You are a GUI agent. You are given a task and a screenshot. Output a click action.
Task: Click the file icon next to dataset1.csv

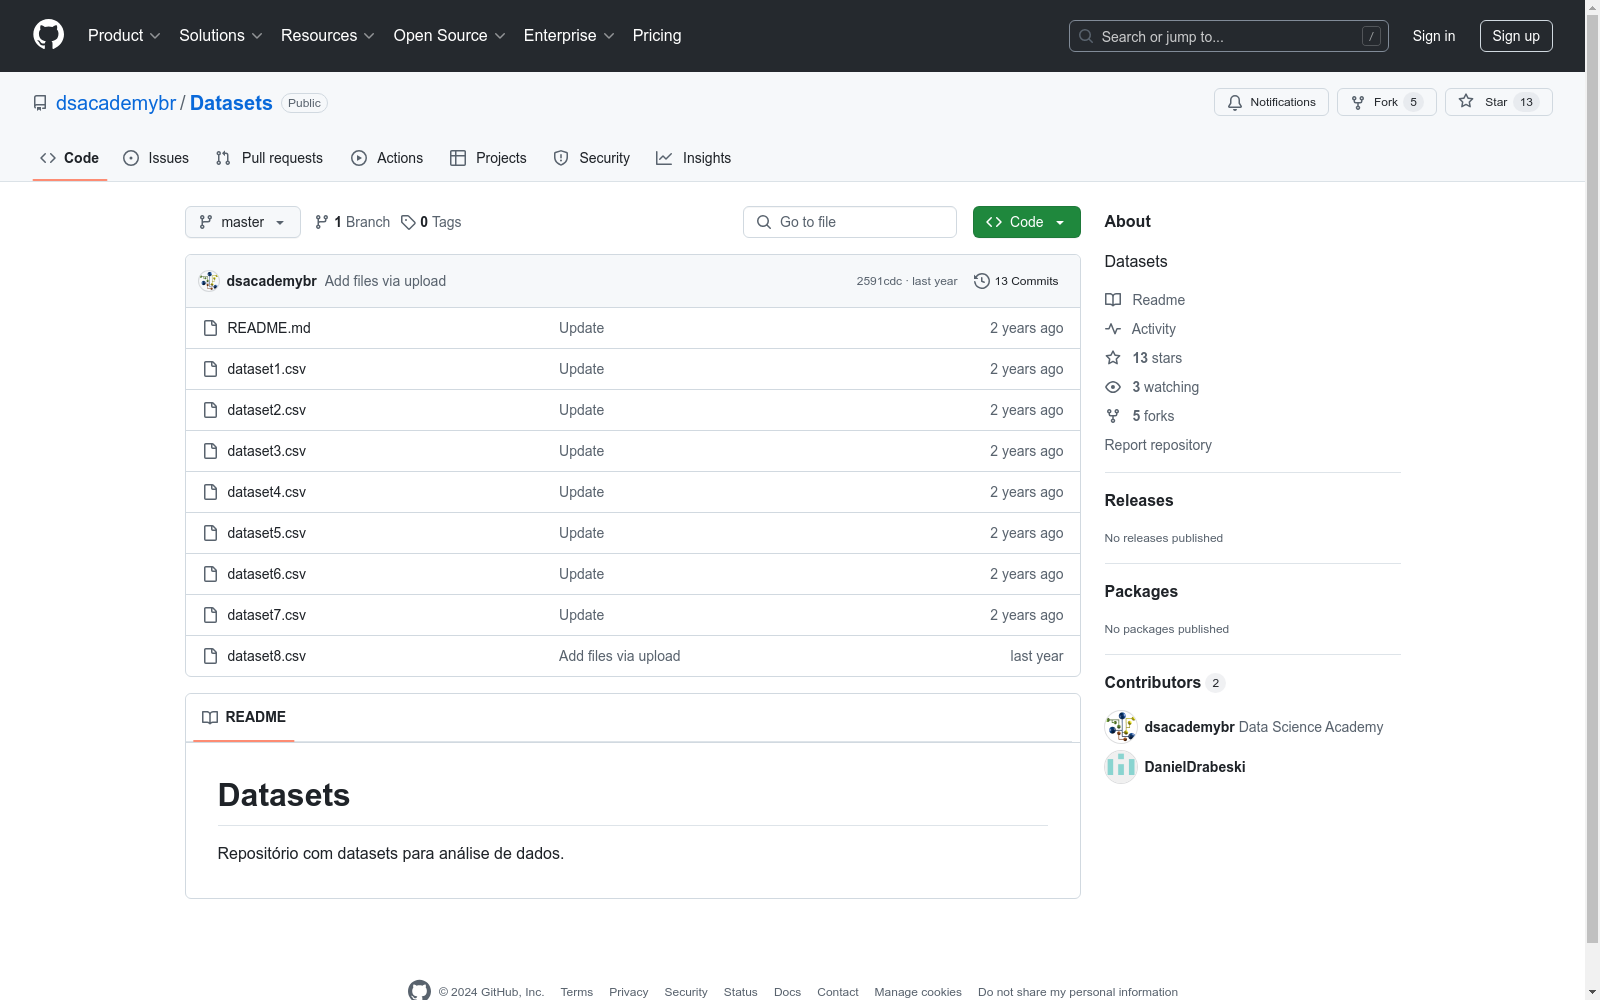210,369
